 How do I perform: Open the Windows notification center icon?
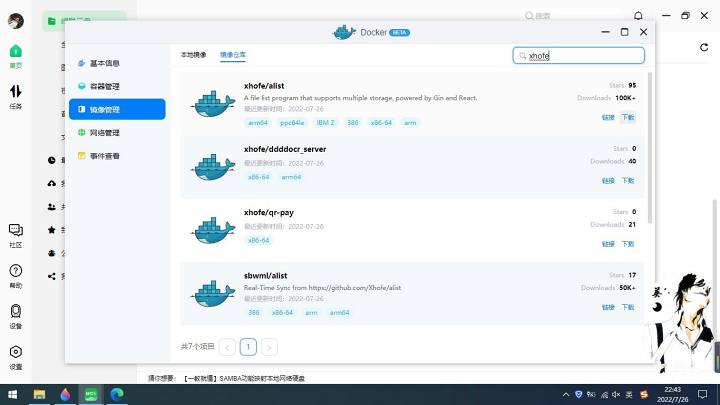click(703, 394)
